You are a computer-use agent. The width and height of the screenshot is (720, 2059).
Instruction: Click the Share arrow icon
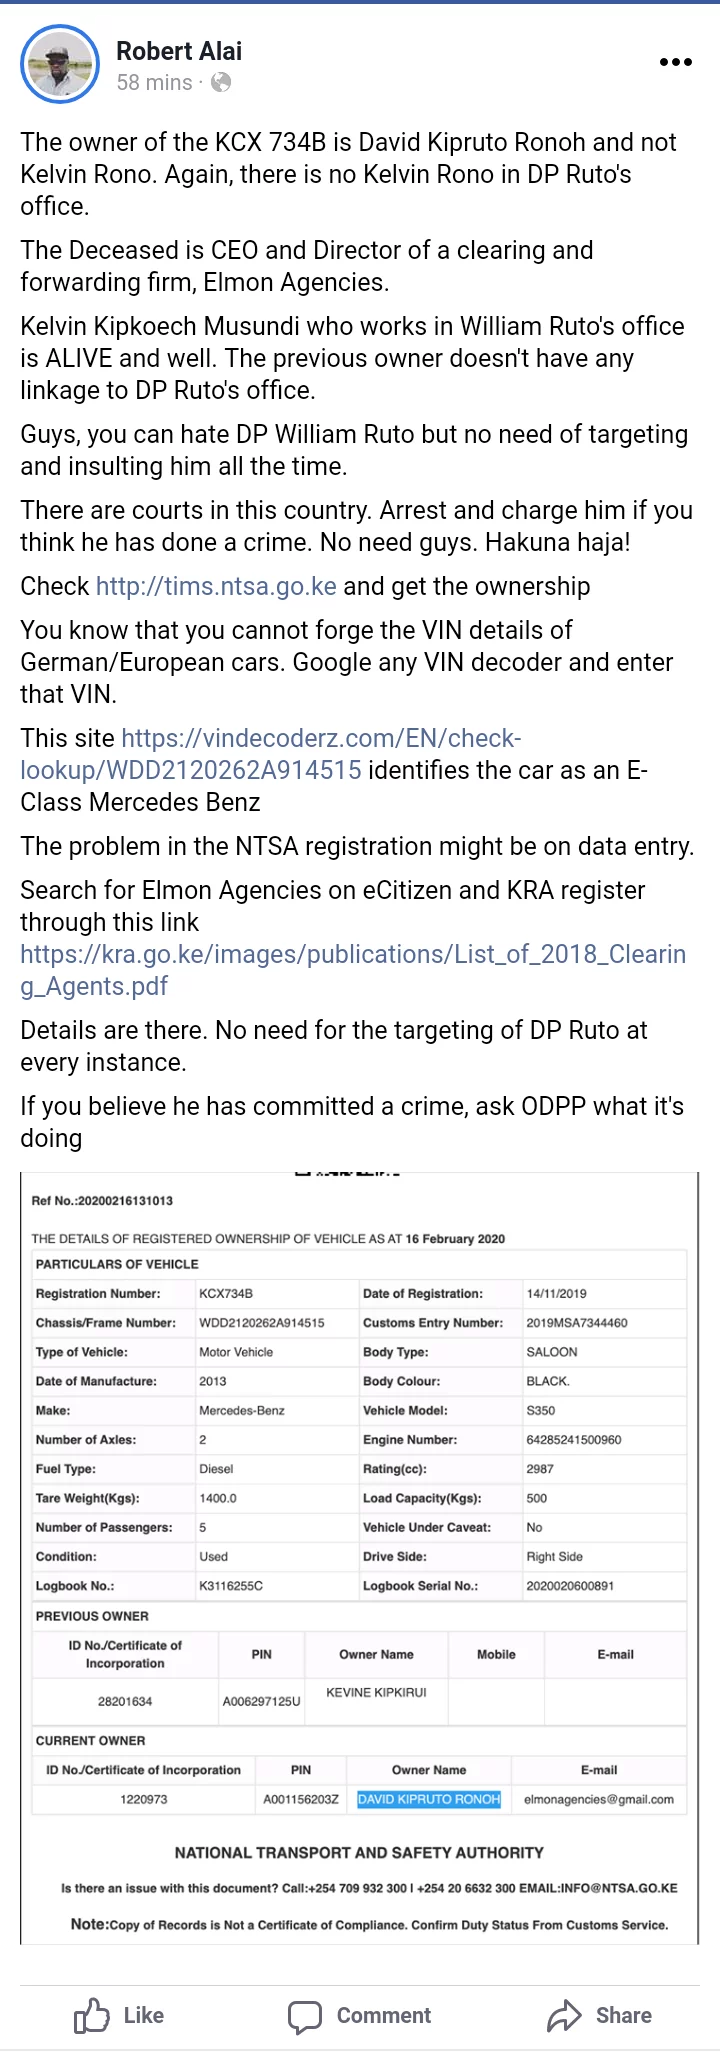pyautogui.click(x=565, y=2016)
